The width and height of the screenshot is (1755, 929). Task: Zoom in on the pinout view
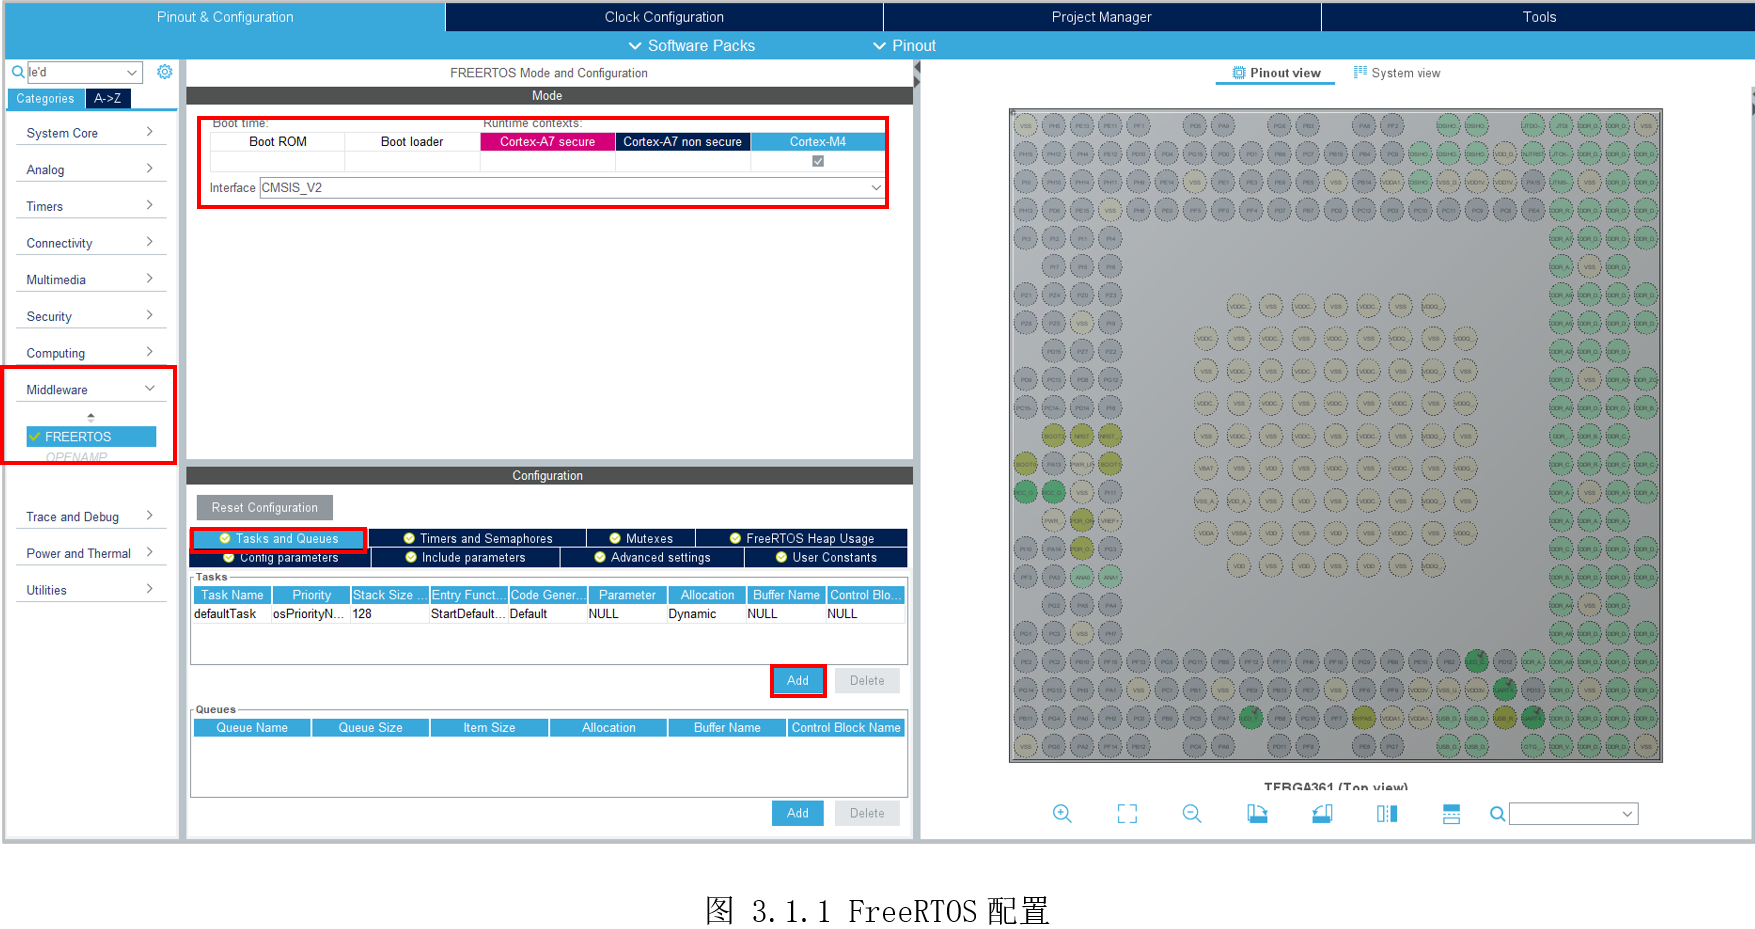[1062, 814]
